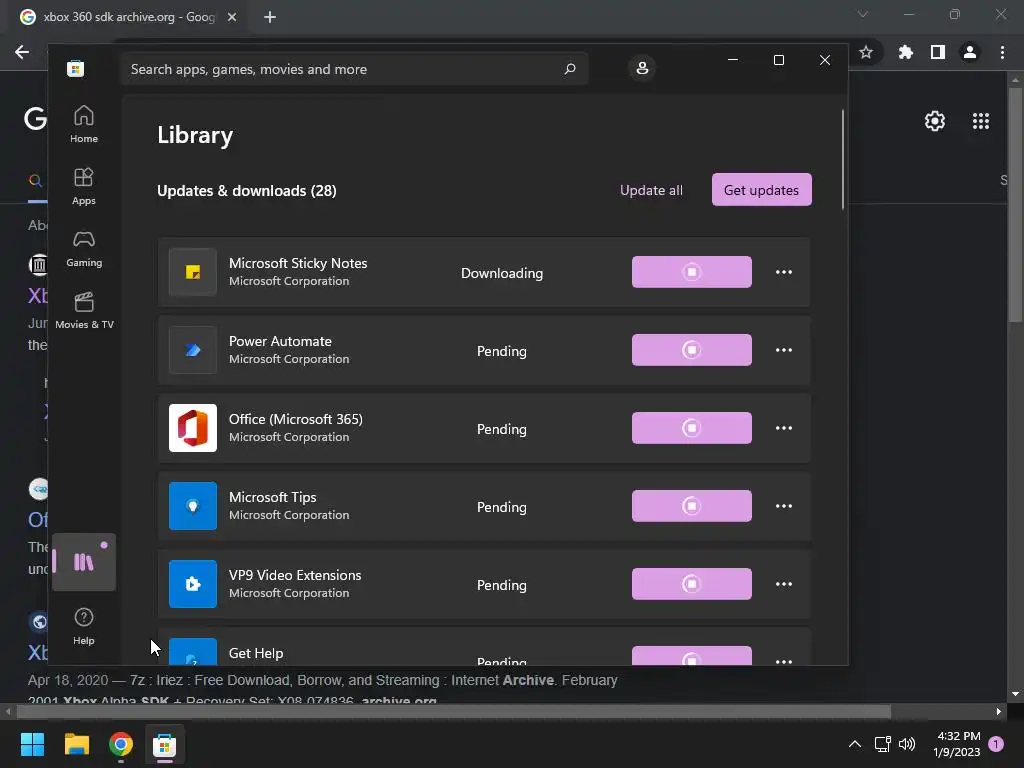The height and width of the screenshot is (768, 1024).
Task: Click the Get Help app name
Action: [256, 653]
